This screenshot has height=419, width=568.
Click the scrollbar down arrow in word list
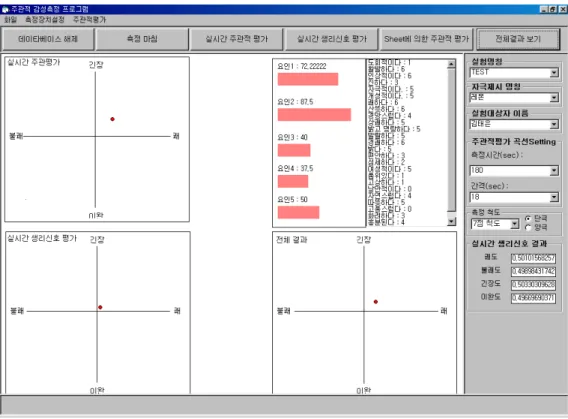(x=451, y=221)
